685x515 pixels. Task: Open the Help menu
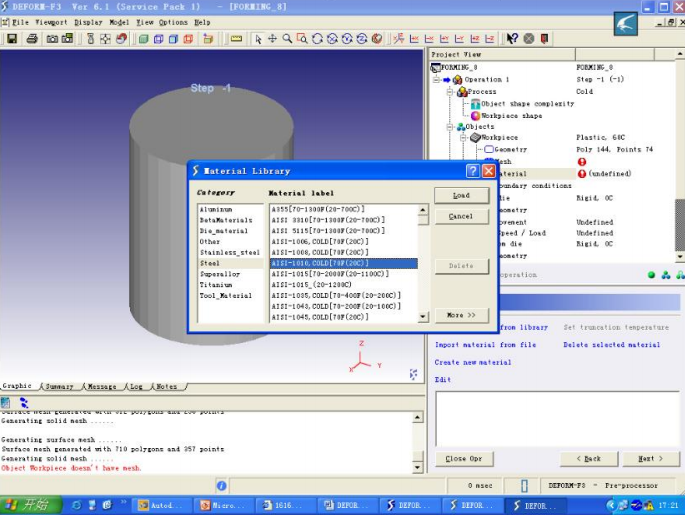pos(202,22)
